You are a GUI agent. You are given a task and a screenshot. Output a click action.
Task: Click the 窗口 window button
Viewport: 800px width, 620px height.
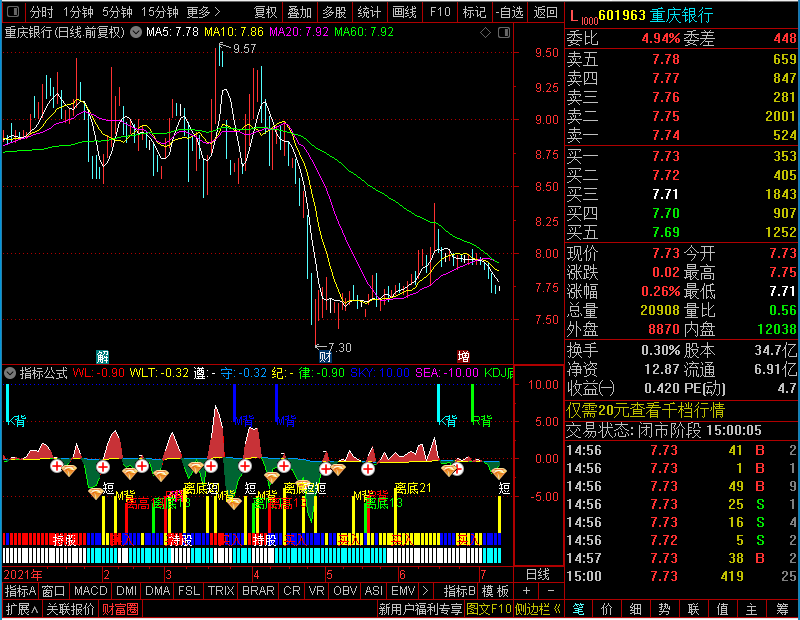coord(54,591)
